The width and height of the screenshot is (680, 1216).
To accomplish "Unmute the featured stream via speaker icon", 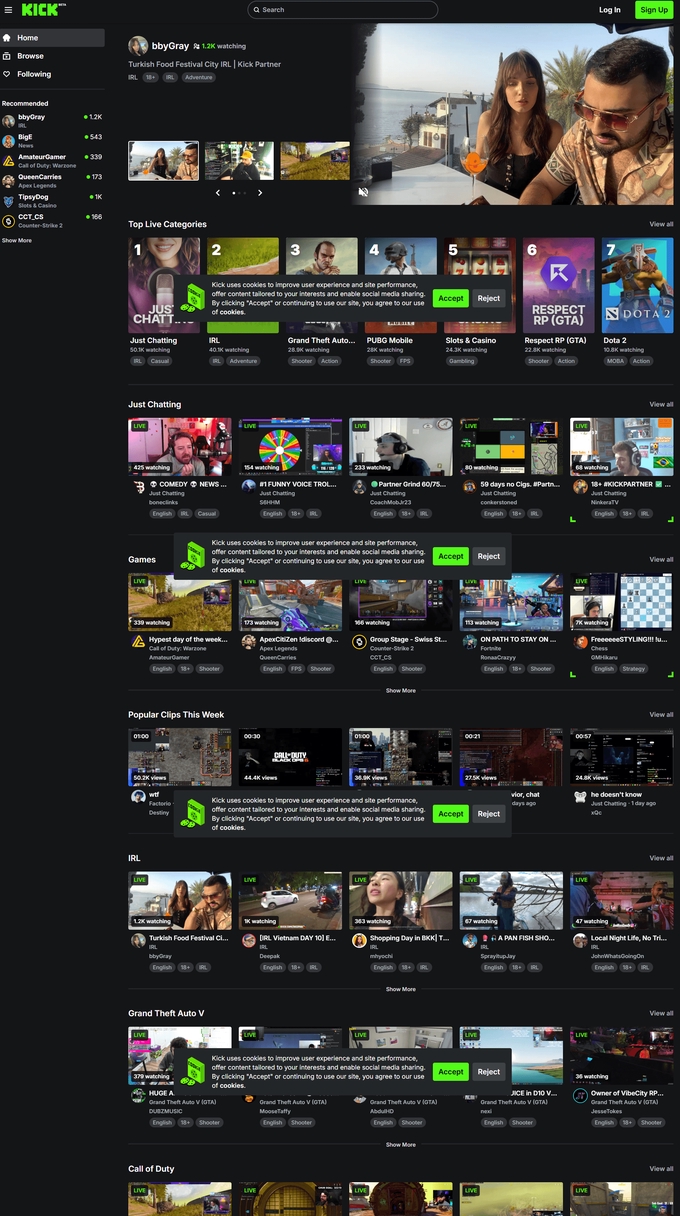I will (363, 192).
